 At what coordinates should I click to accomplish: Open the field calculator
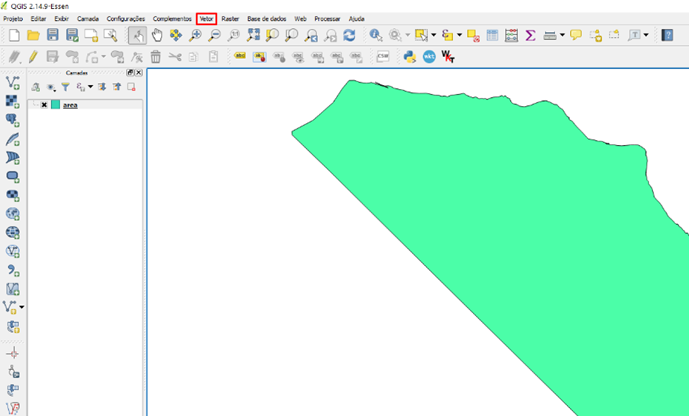click(511, 35)
